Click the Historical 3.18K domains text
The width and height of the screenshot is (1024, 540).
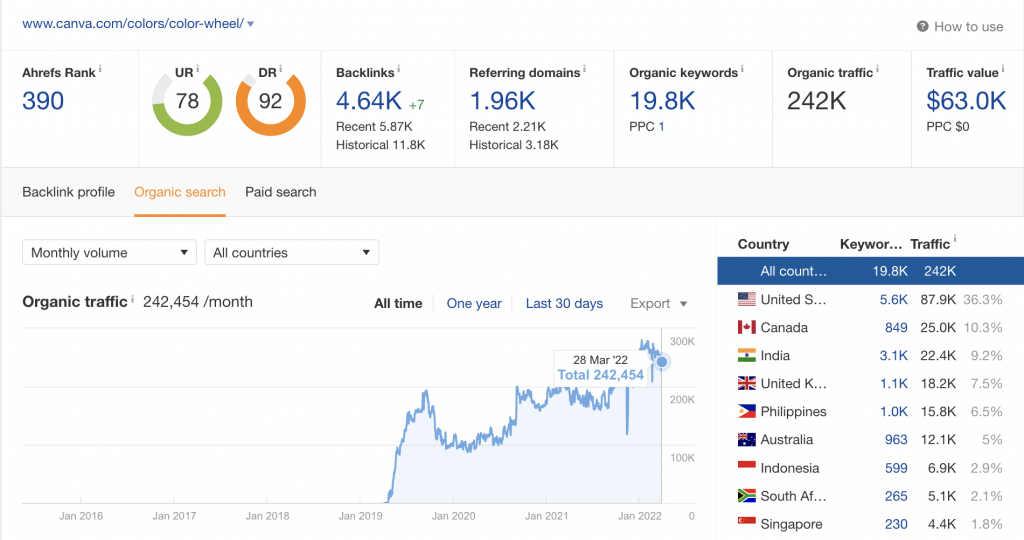(514, 145)
